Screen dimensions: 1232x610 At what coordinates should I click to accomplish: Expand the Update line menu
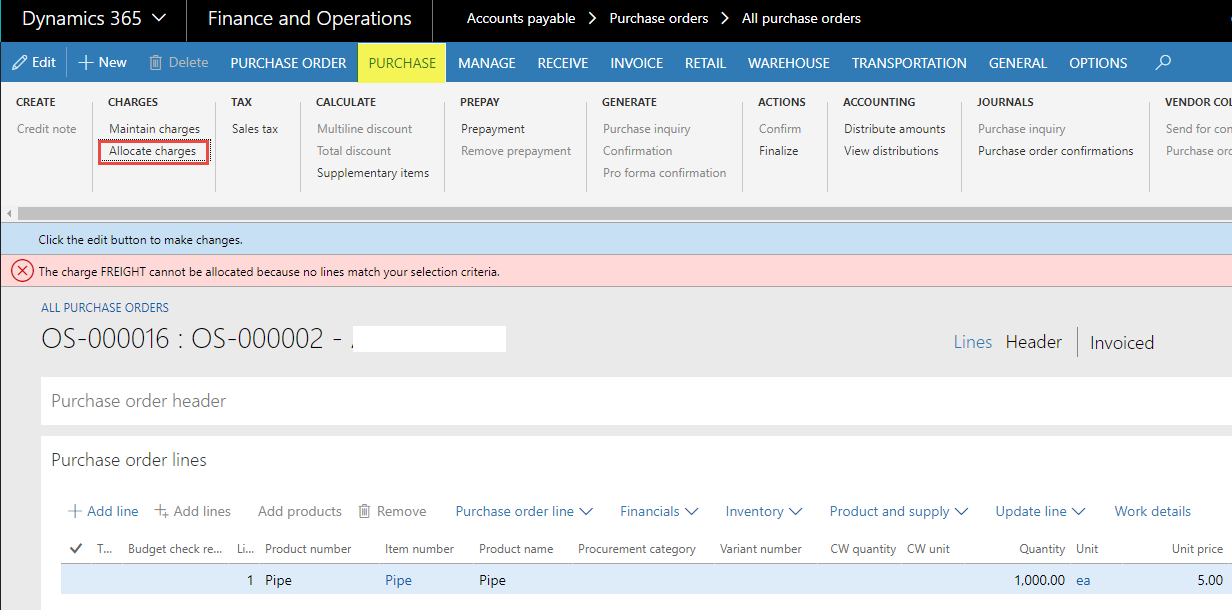click(x=1040, y=511)
